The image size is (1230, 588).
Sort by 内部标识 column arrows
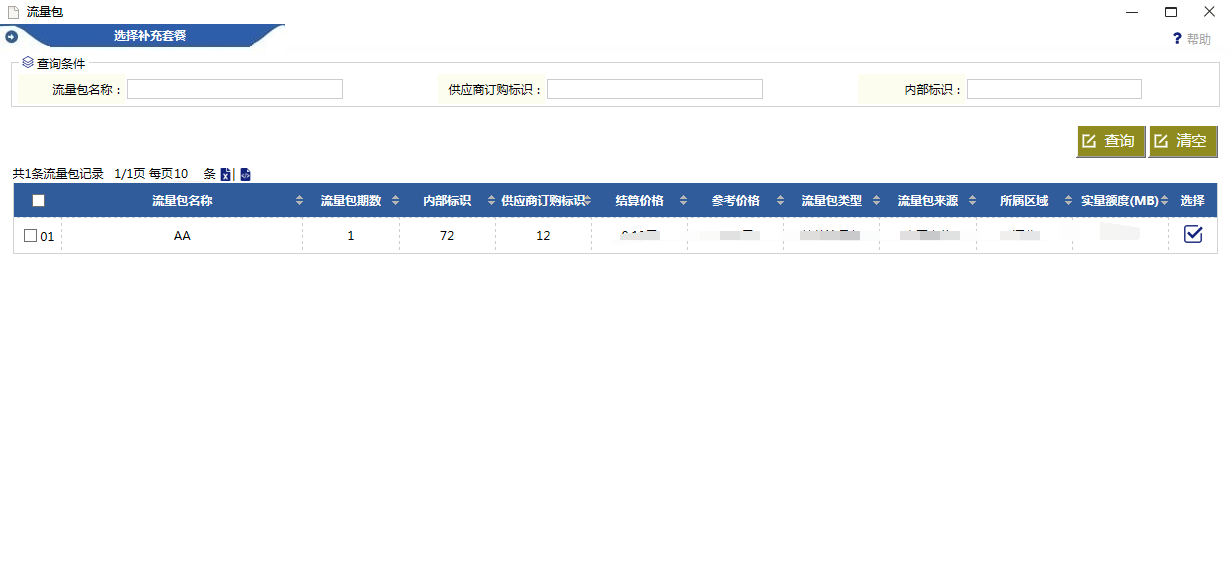[491, 201]
